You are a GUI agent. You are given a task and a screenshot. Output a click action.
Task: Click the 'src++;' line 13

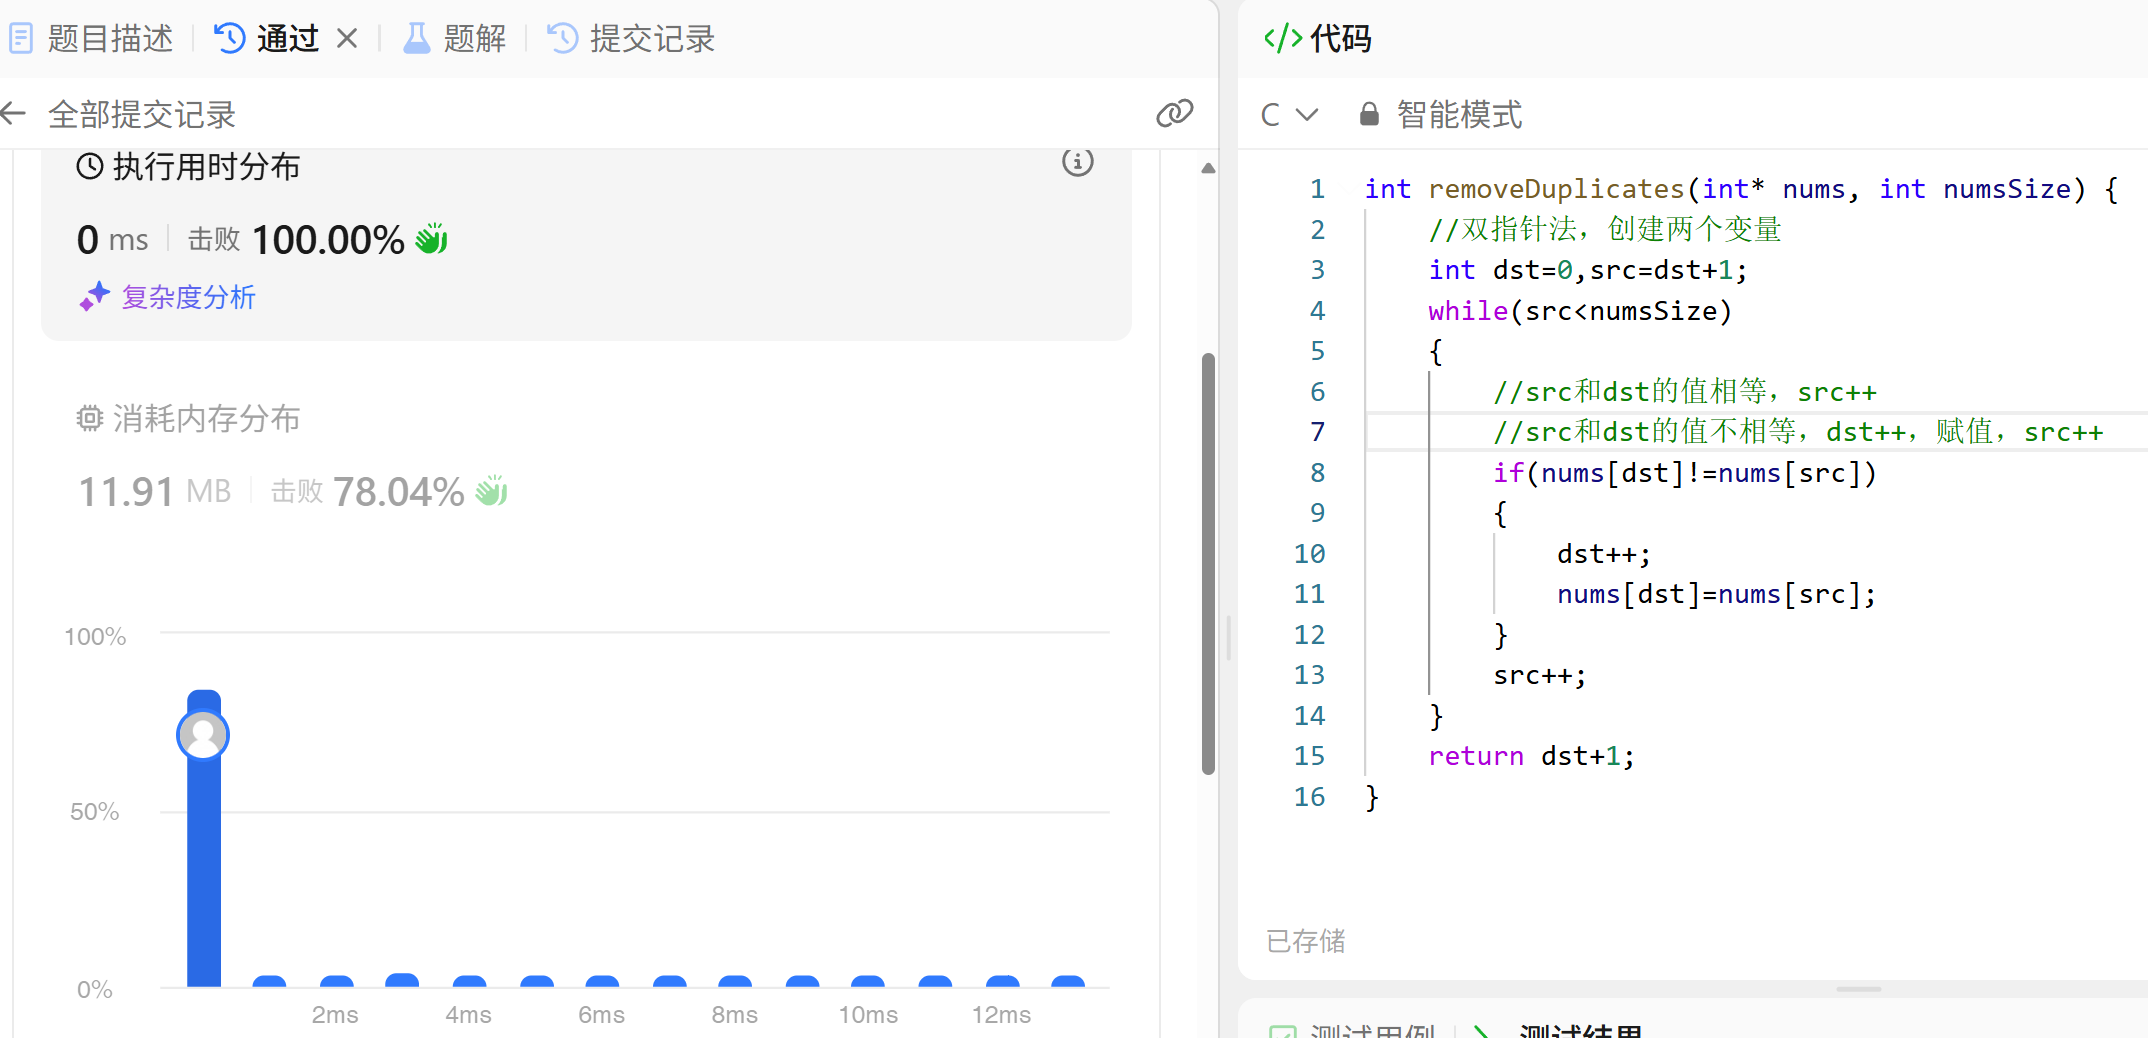[x=1540, y=675]
